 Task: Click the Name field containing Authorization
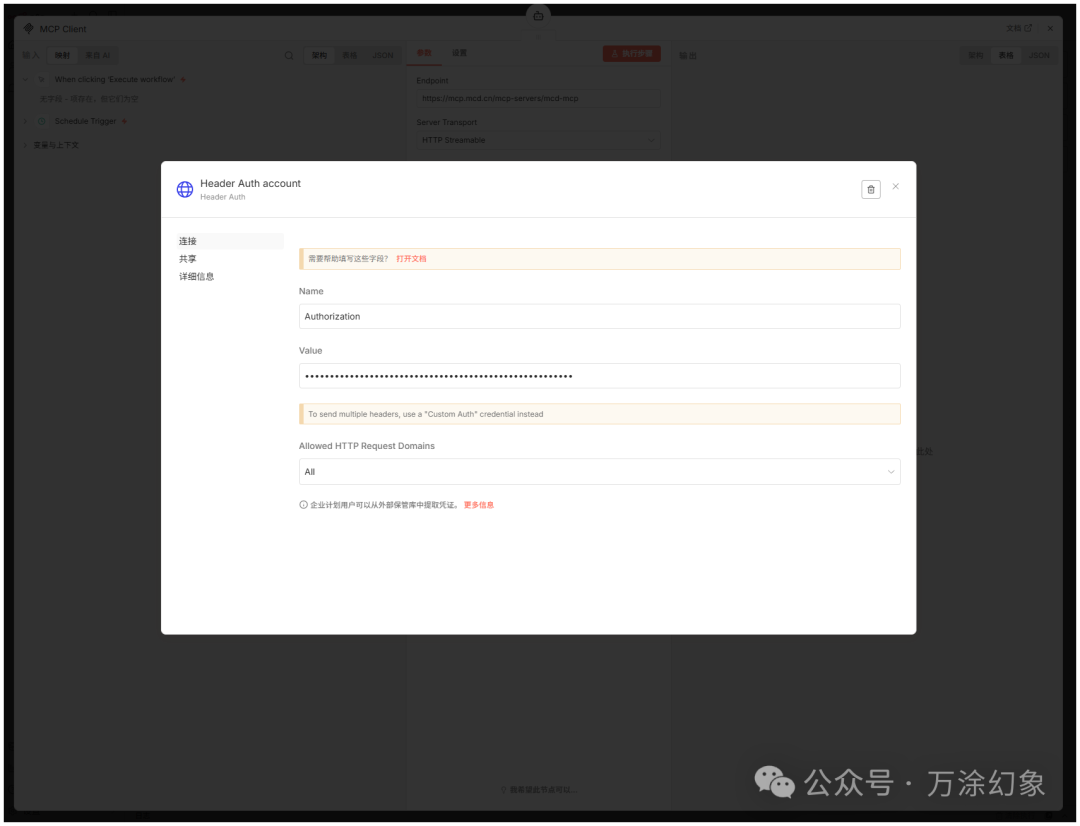[598, 316]
